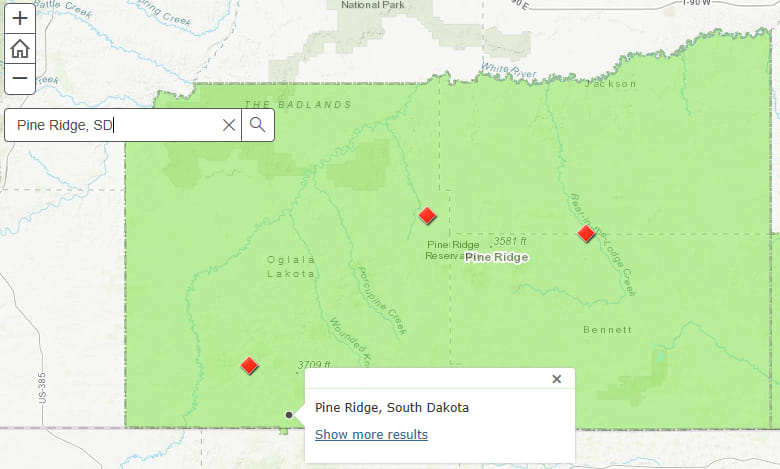Click the Jackson county label
The width and height of the screenshot is (780, 469).
pyautogui.click(x=611, y=85)
